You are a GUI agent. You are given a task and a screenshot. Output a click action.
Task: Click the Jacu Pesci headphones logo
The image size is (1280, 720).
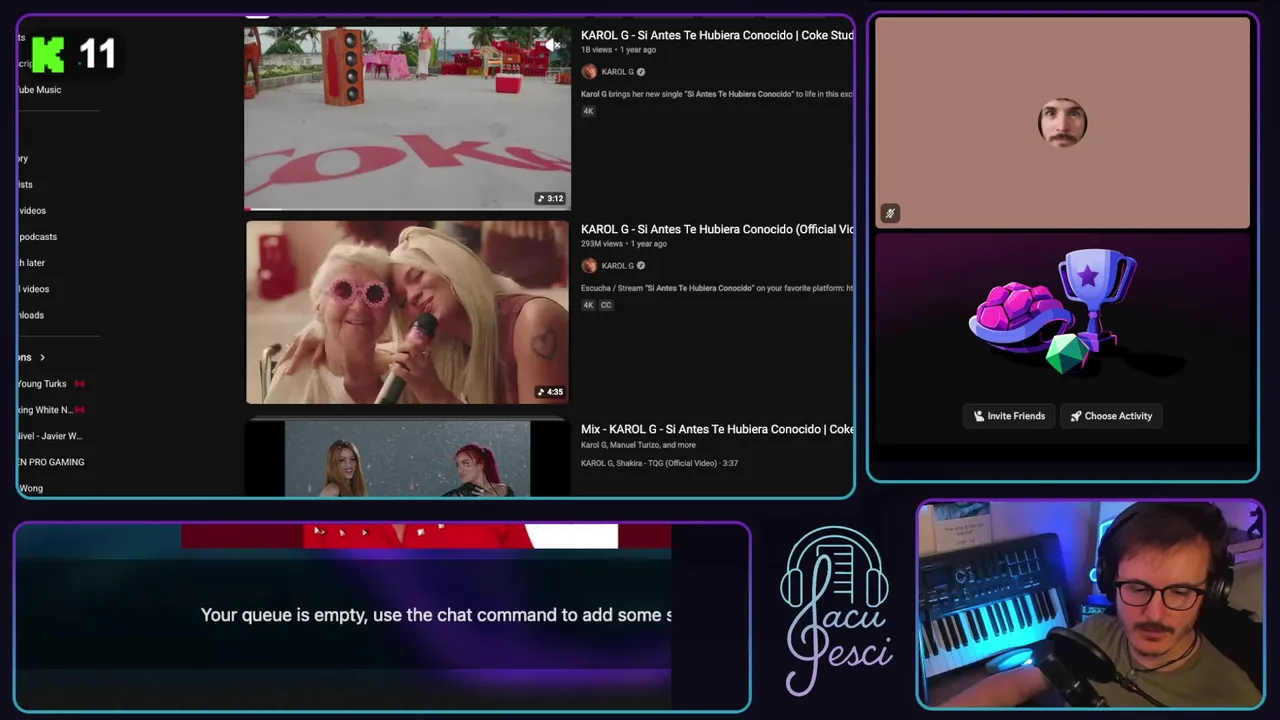(x=836, y=611)
